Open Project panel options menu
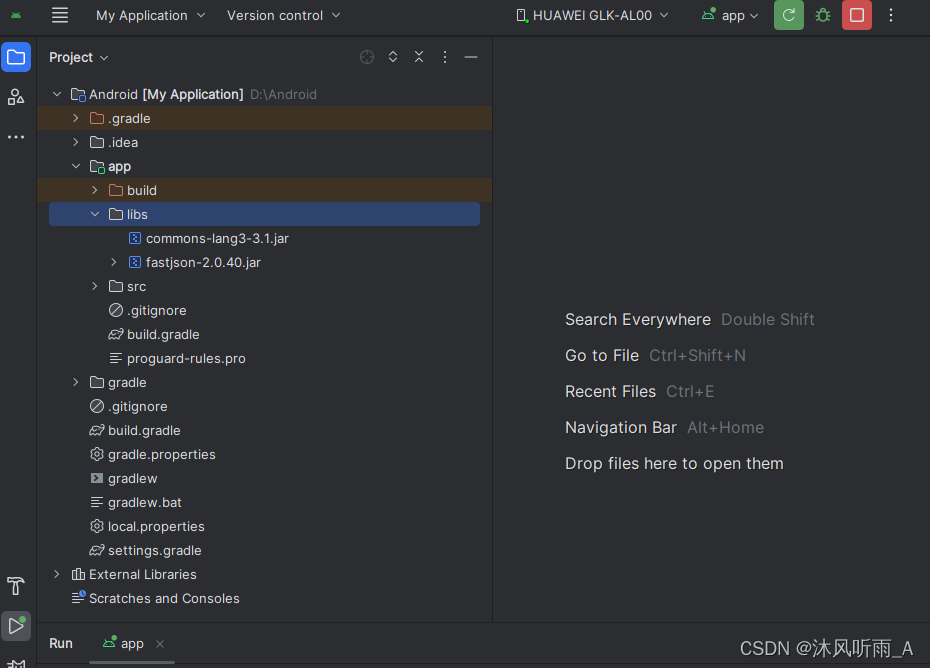 click(x=445, y=57)
